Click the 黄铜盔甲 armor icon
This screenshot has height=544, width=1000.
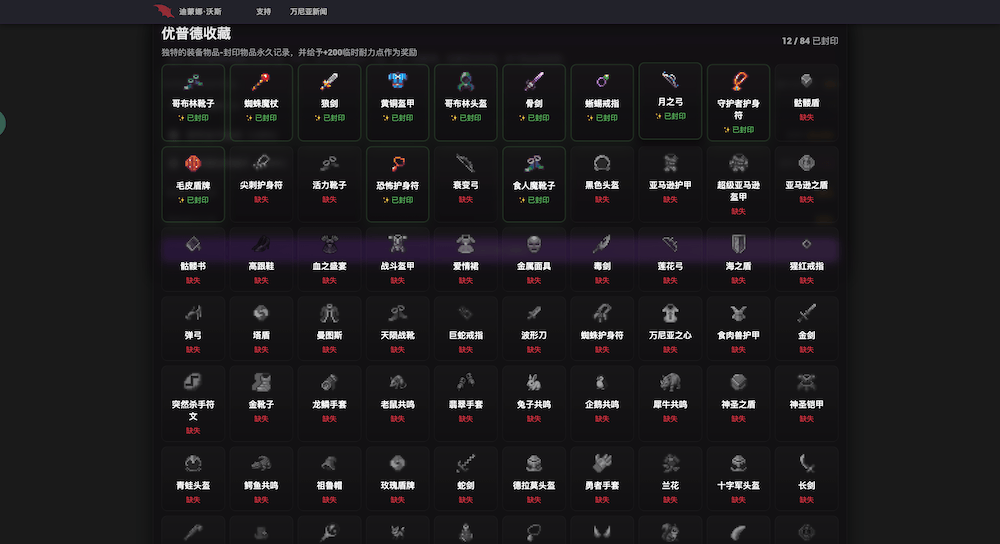click(x=397, y=82)
